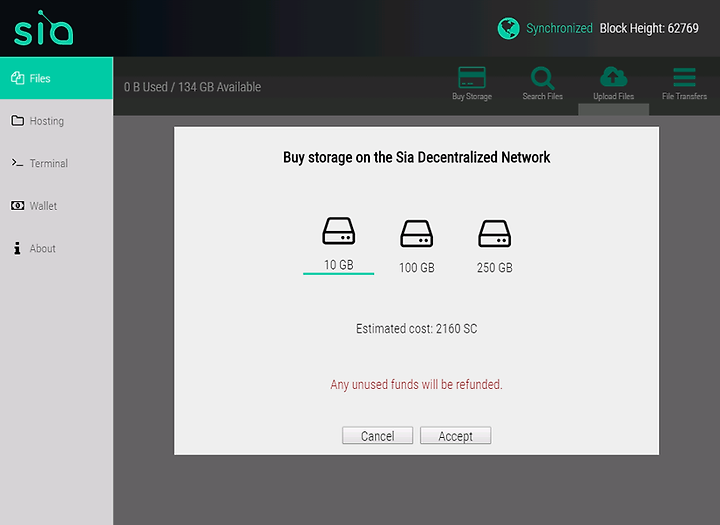Click the Synchronized status text
The image size is (720, 525).
(x=559, y=28)
